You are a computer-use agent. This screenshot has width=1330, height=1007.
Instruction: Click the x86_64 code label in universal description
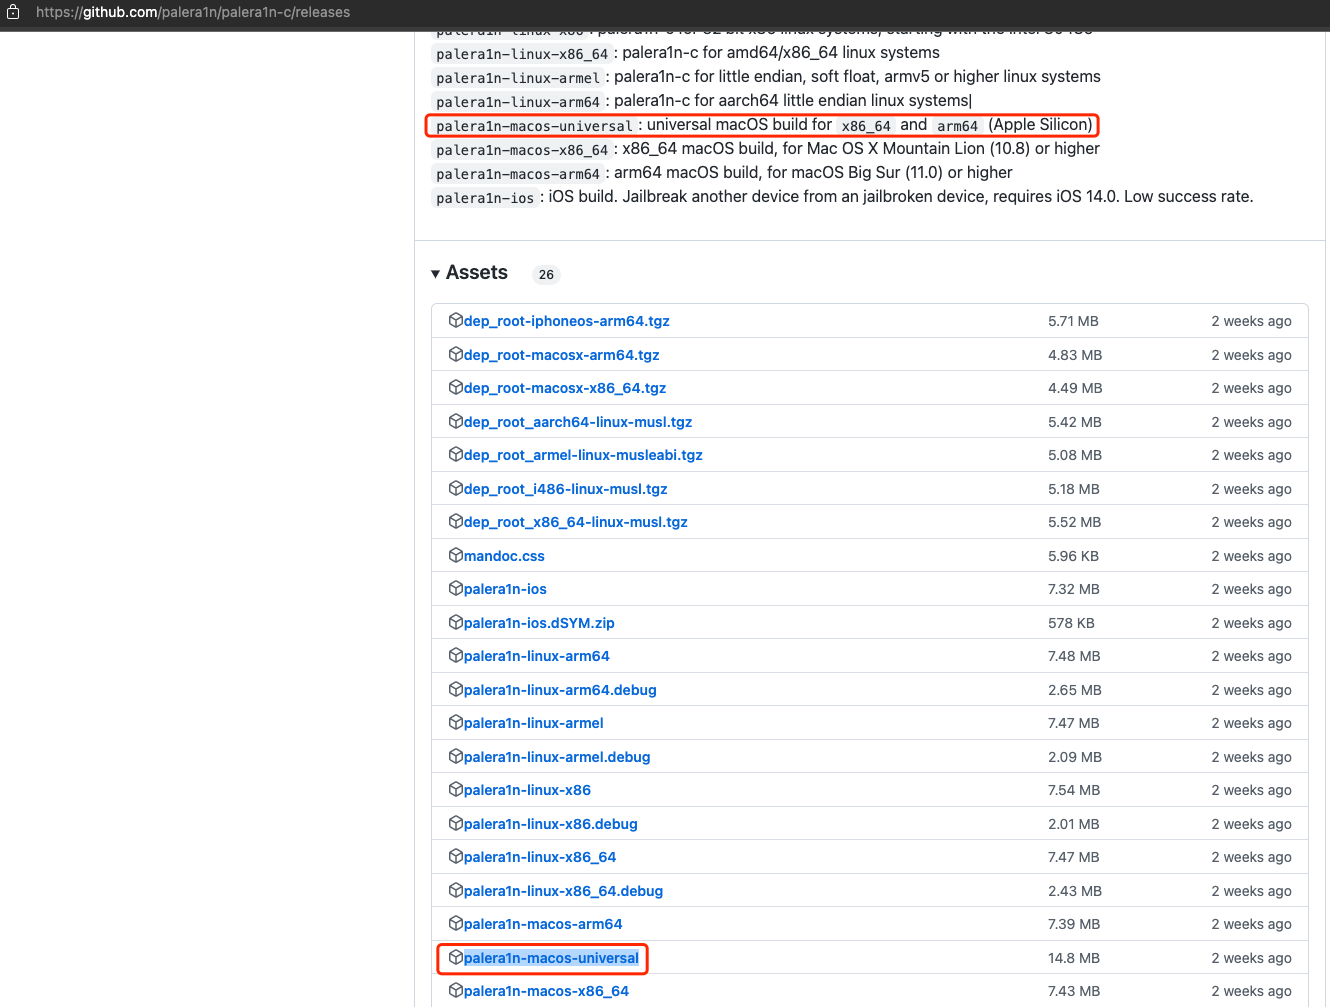click(x=866, y=126)
